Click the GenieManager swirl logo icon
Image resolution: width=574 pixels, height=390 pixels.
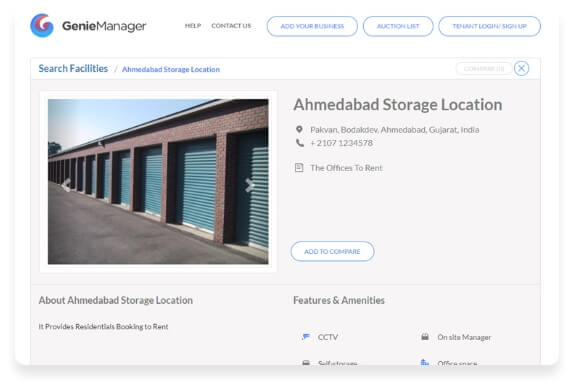point(42,26)
